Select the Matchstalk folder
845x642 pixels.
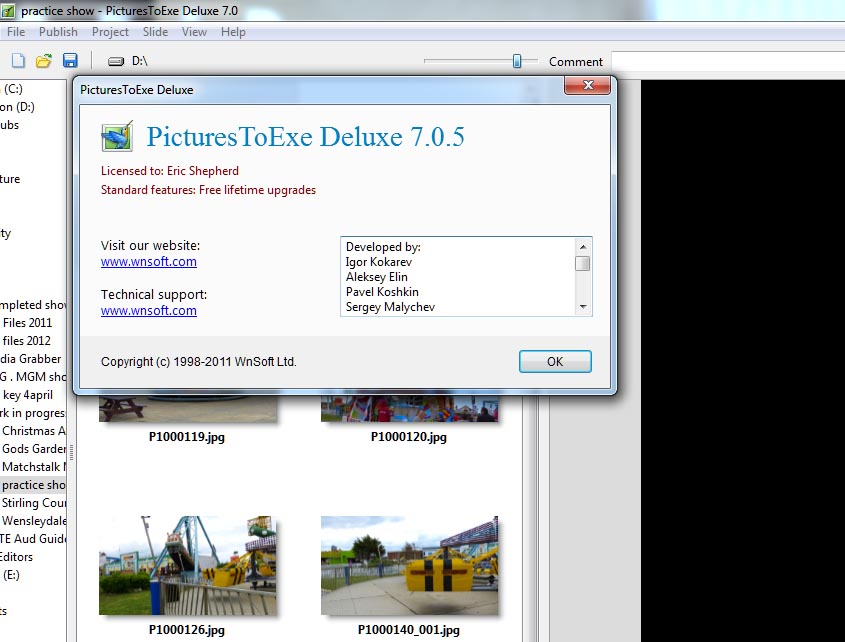click(x=34, y=467)
